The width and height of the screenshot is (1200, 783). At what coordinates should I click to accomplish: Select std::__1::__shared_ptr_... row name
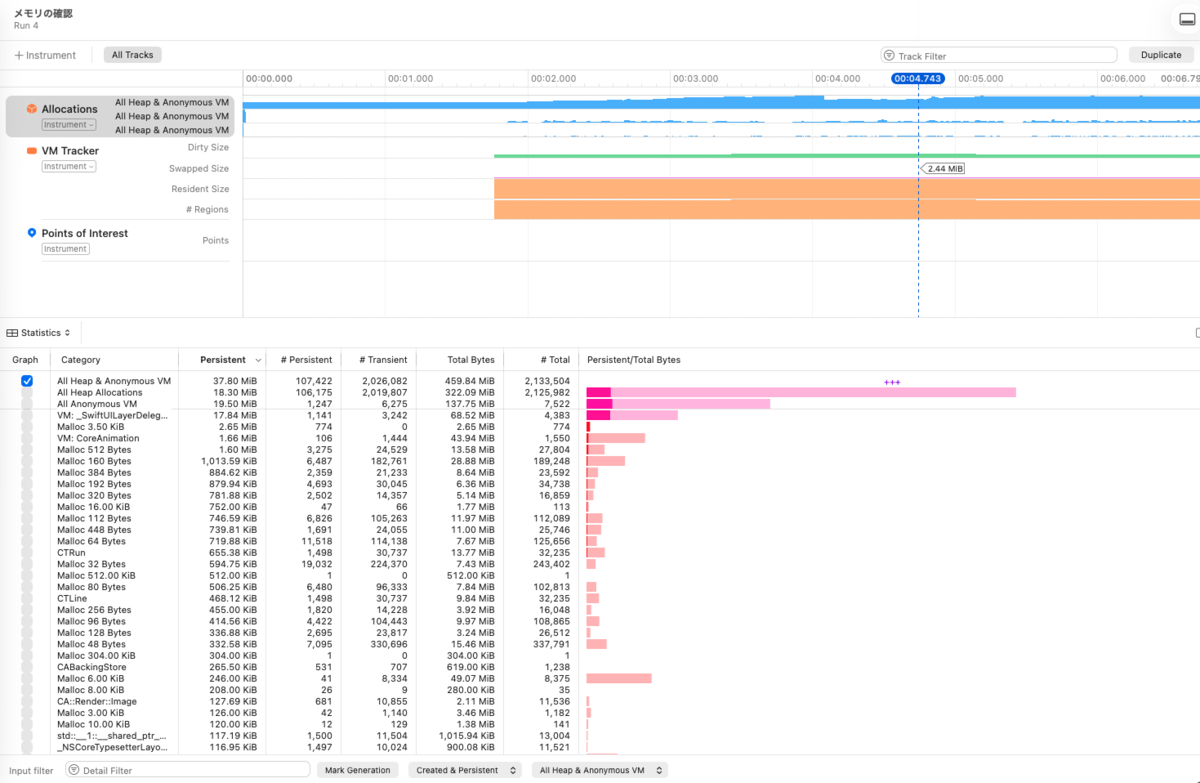coord(112,736)
